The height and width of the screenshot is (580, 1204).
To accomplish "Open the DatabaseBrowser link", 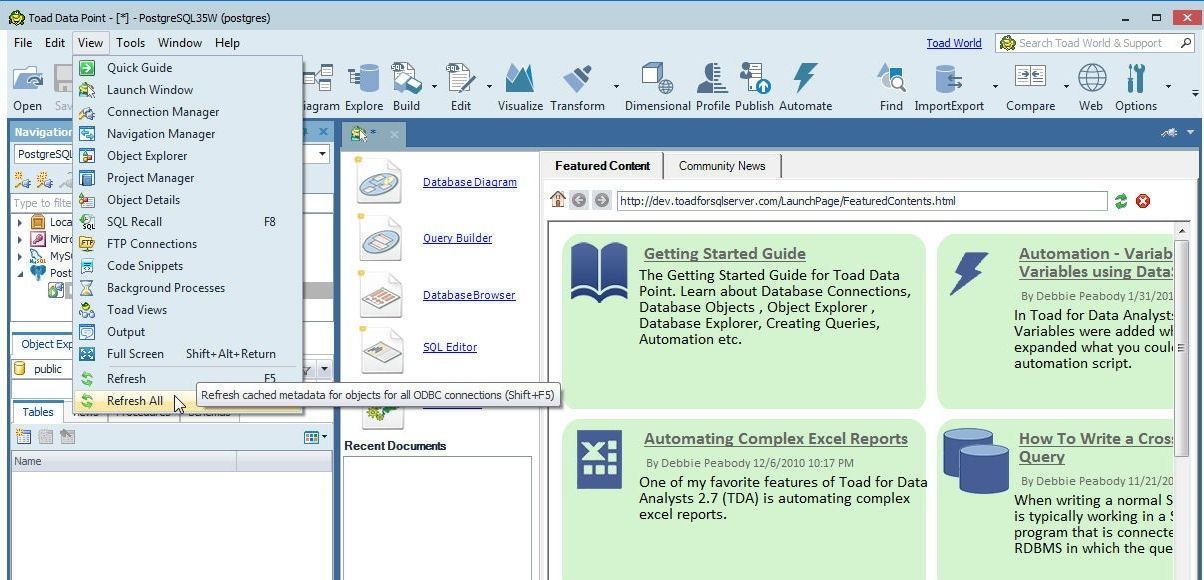I will coord(469,295).
